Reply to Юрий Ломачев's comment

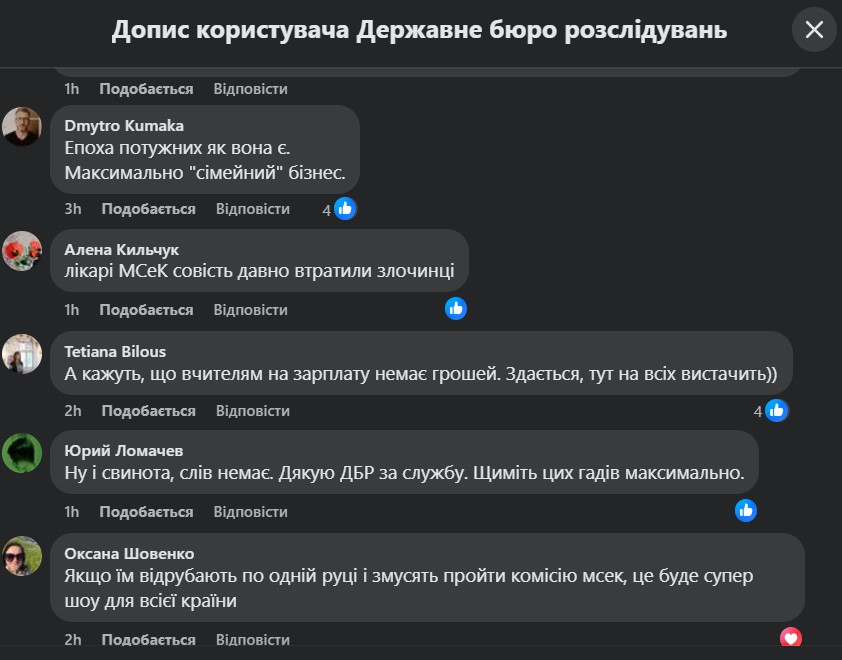coord(250,512)
